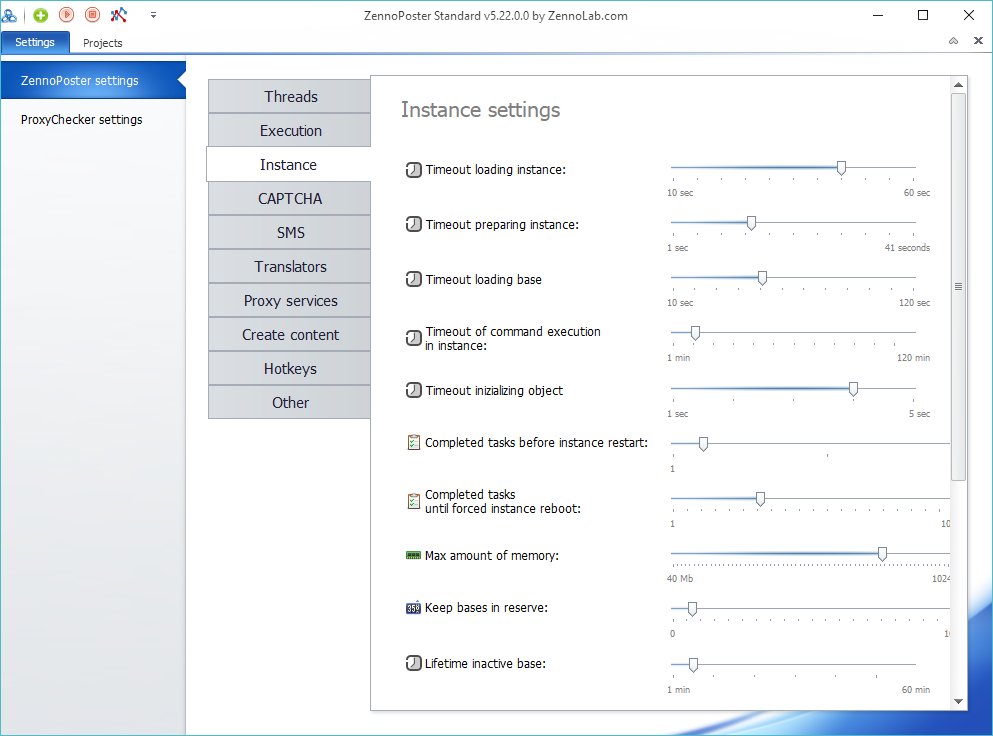Click the red-blue graph tool icon
The image size is (993, 736).
pos(118,15)
